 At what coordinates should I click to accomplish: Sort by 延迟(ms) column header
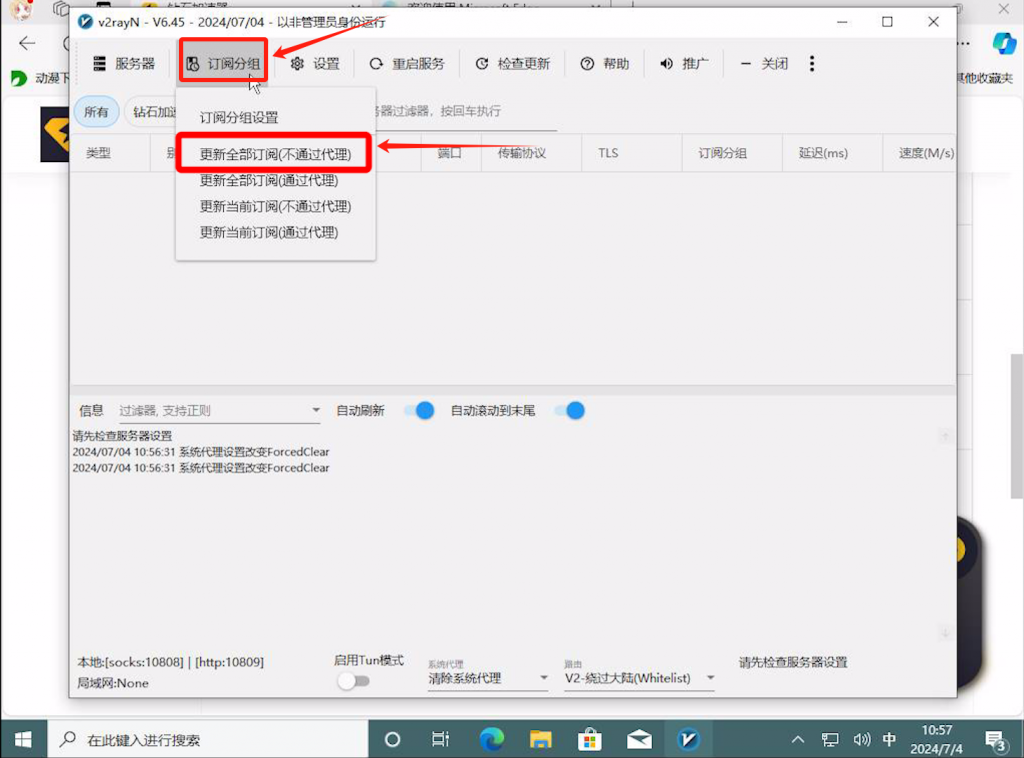823,153
